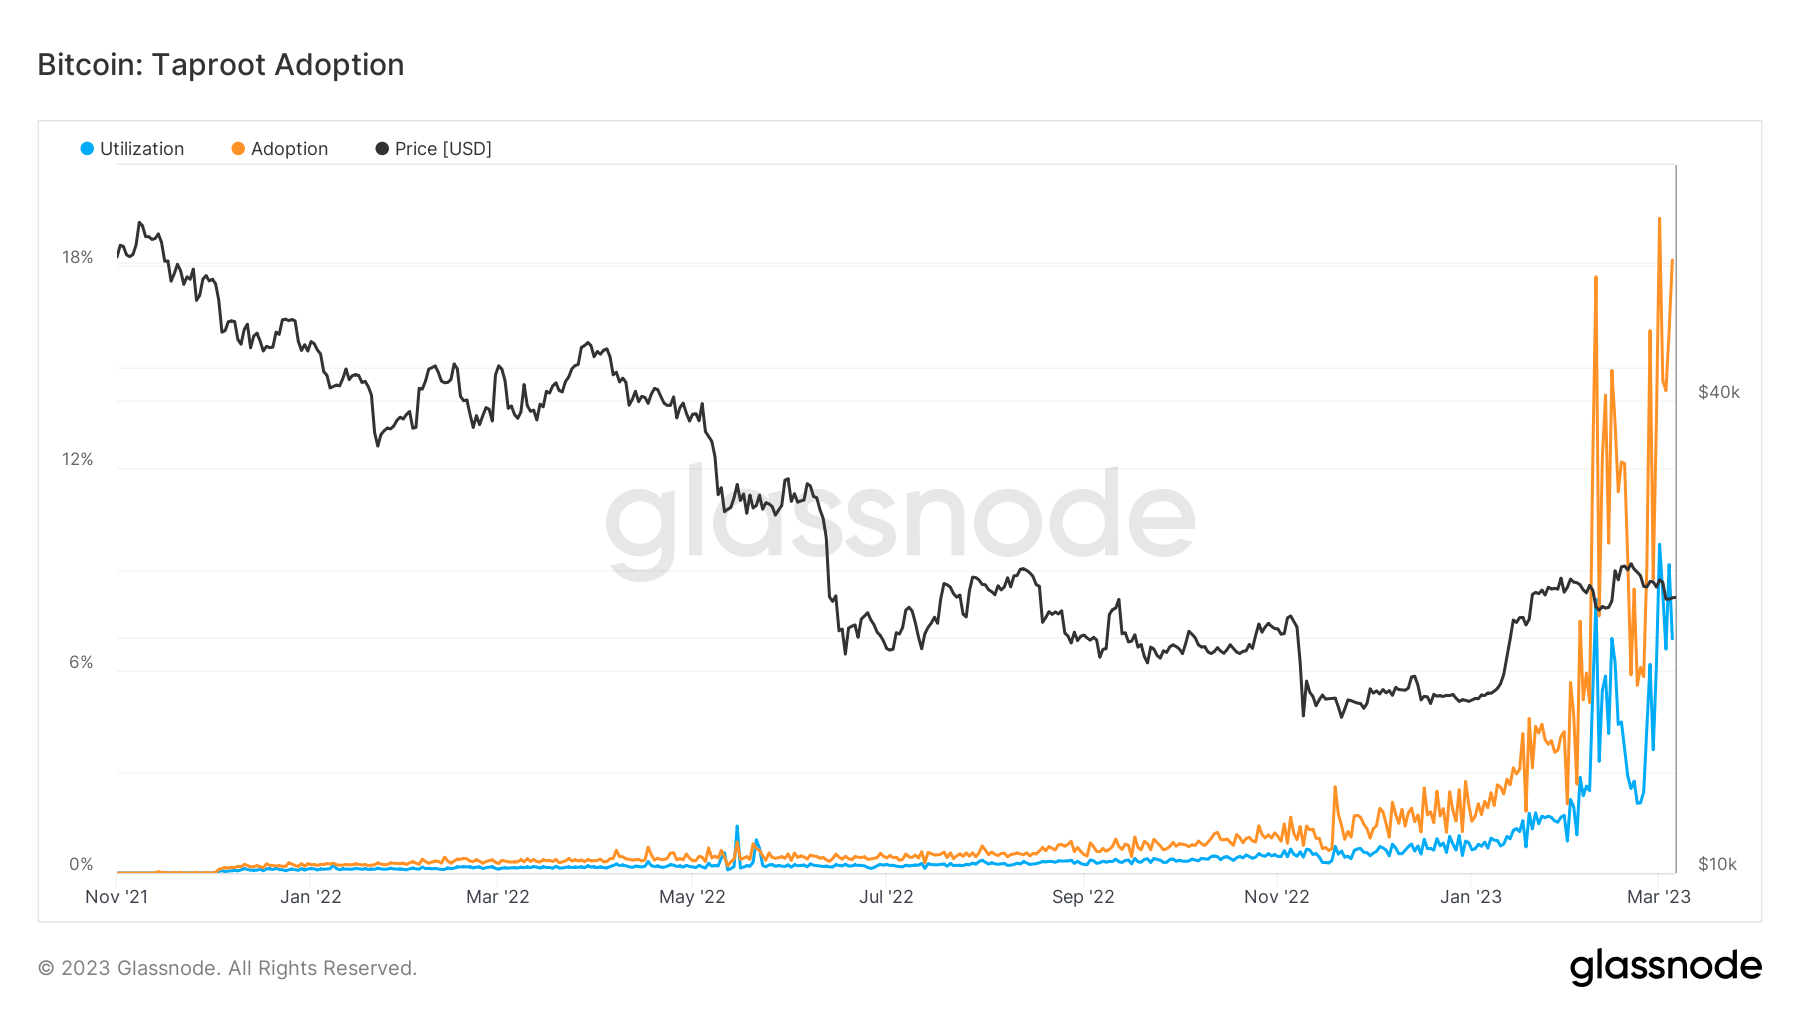Click the 2023 Glassnode copyright text
The width and height of the screenshot is (1800, 1013).
227,968
